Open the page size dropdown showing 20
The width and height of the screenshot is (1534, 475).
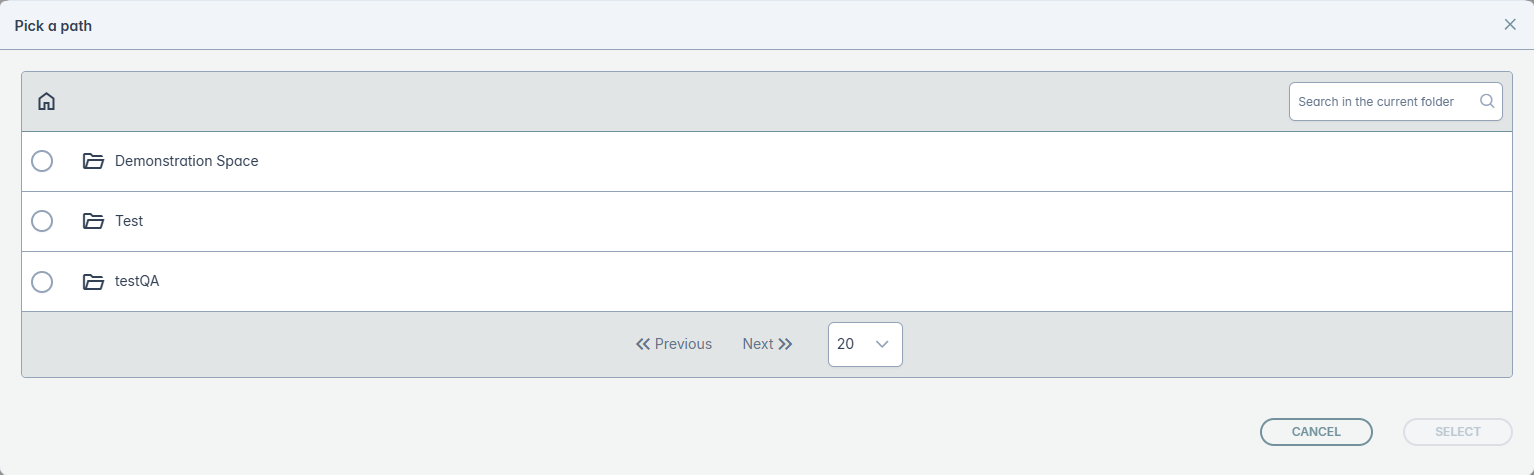click(864, 344)
